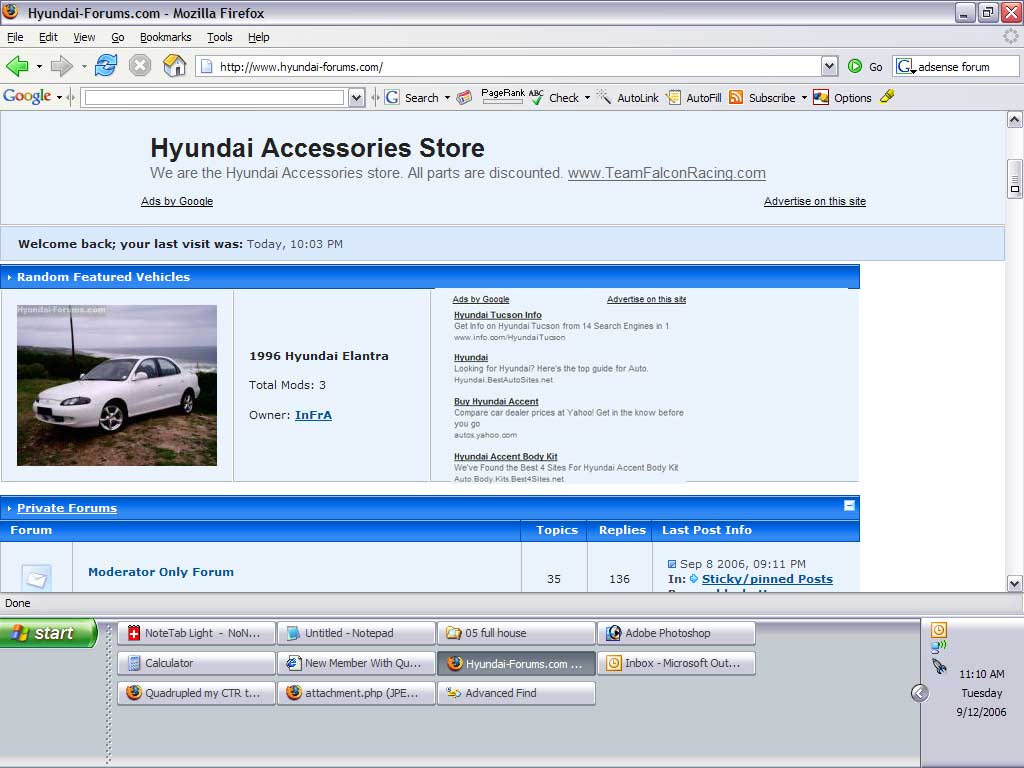1024x768 pixels.
Task: Click the Google toolbar news icon beside Search
Action: point(464,98)
